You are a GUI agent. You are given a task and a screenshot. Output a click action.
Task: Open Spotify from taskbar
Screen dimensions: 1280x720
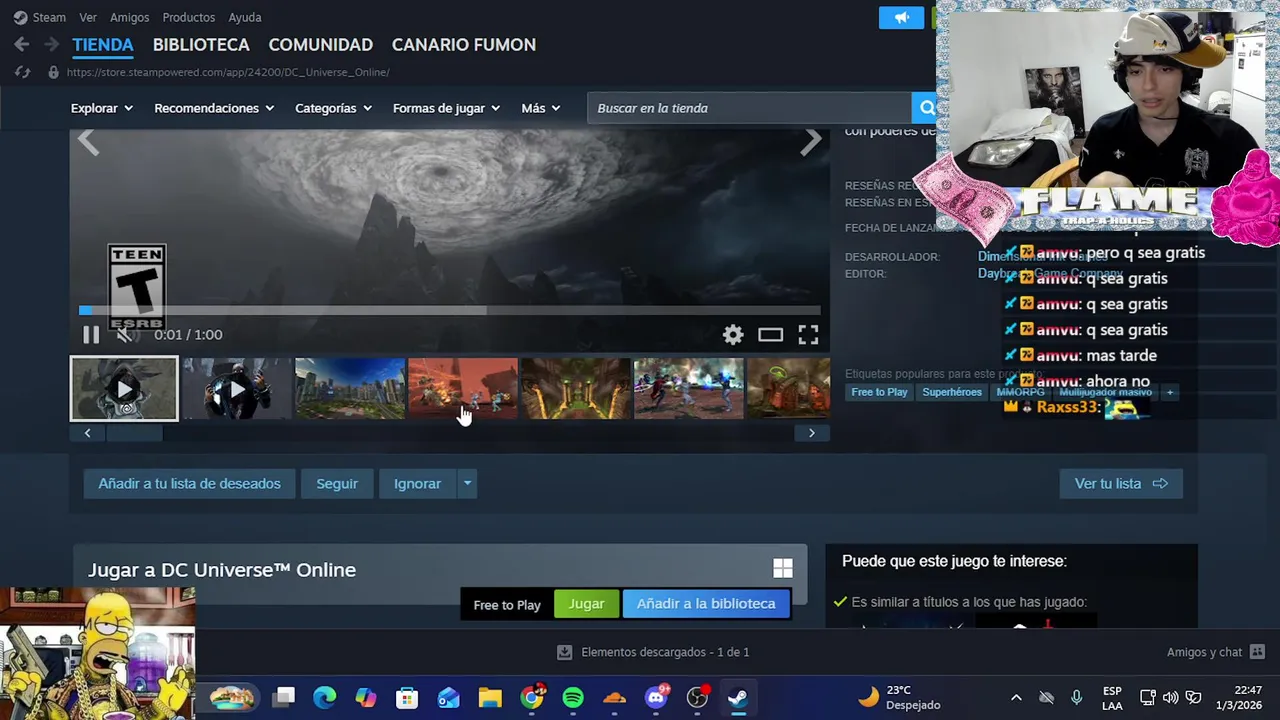pyautogui.click(x=573, y=697)
